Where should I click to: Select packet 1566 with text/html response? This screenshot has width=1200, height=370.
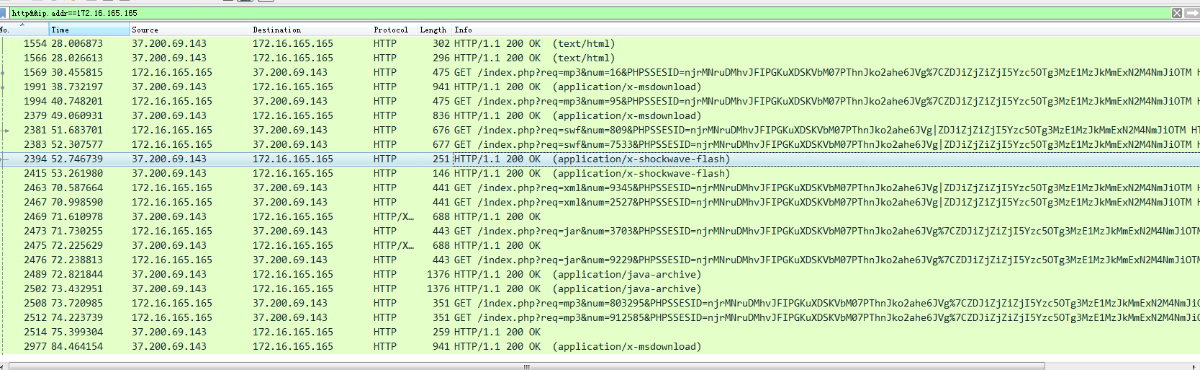(600, 58)
